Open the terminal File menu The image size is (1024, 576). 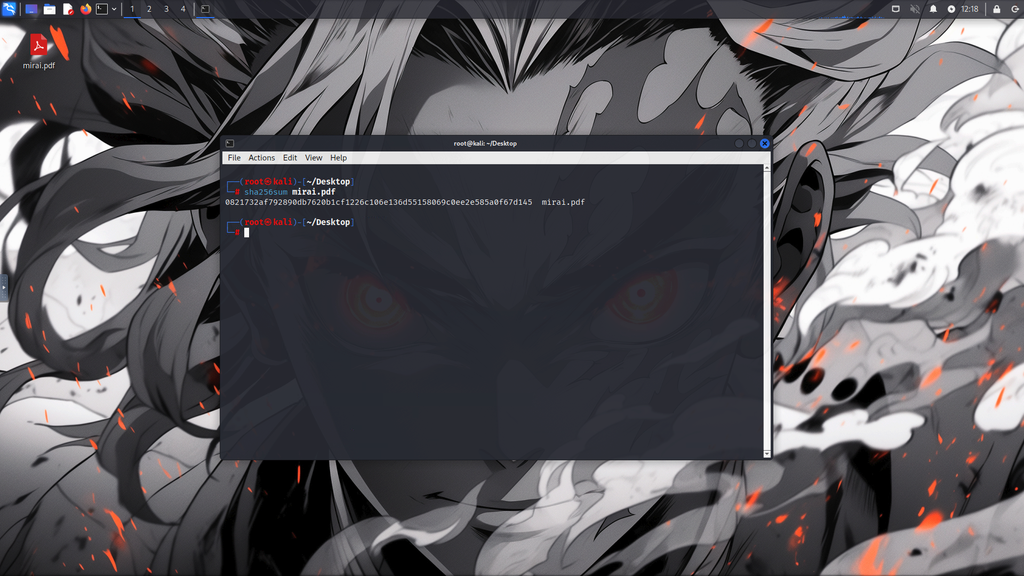point(234,158)
